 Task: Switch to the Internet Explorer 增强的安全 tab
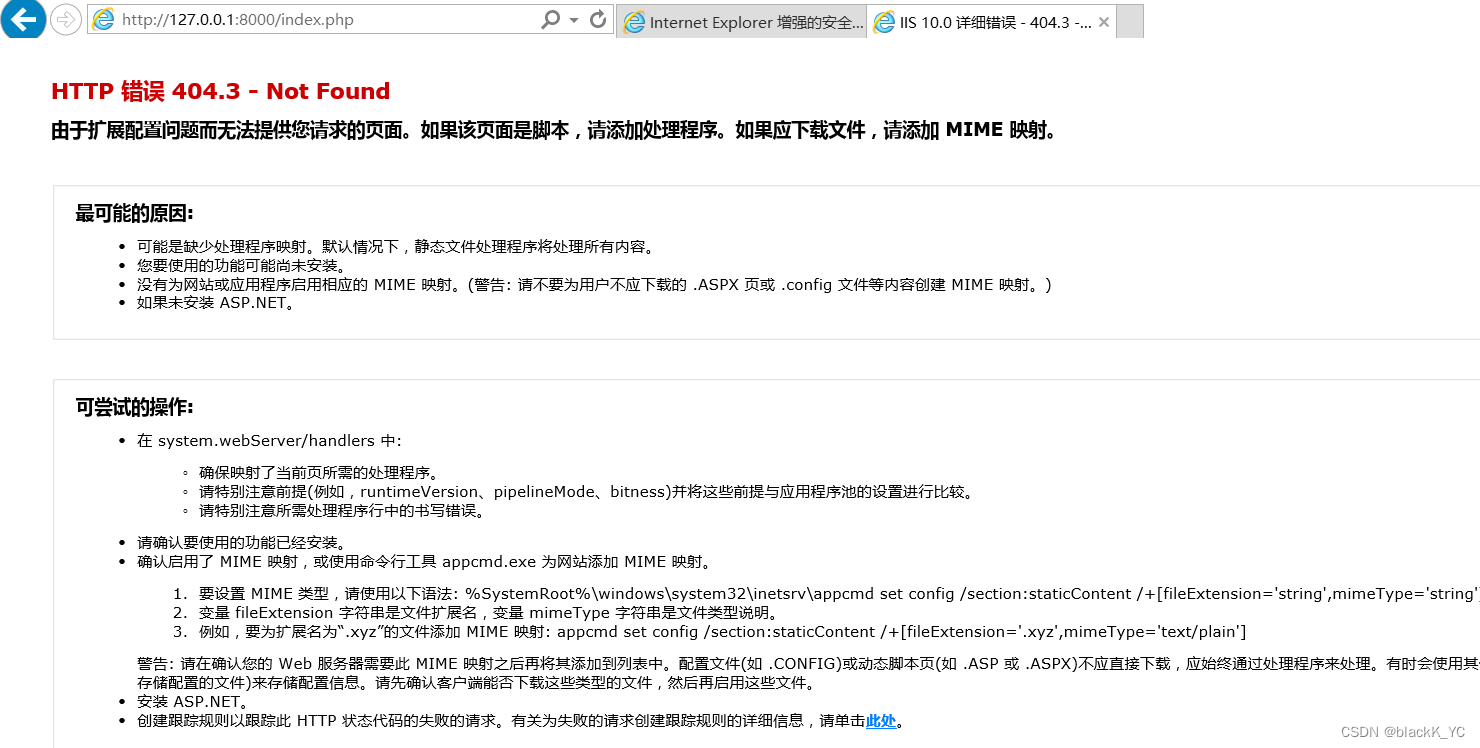pyautogui.click(x=742, y=22)
